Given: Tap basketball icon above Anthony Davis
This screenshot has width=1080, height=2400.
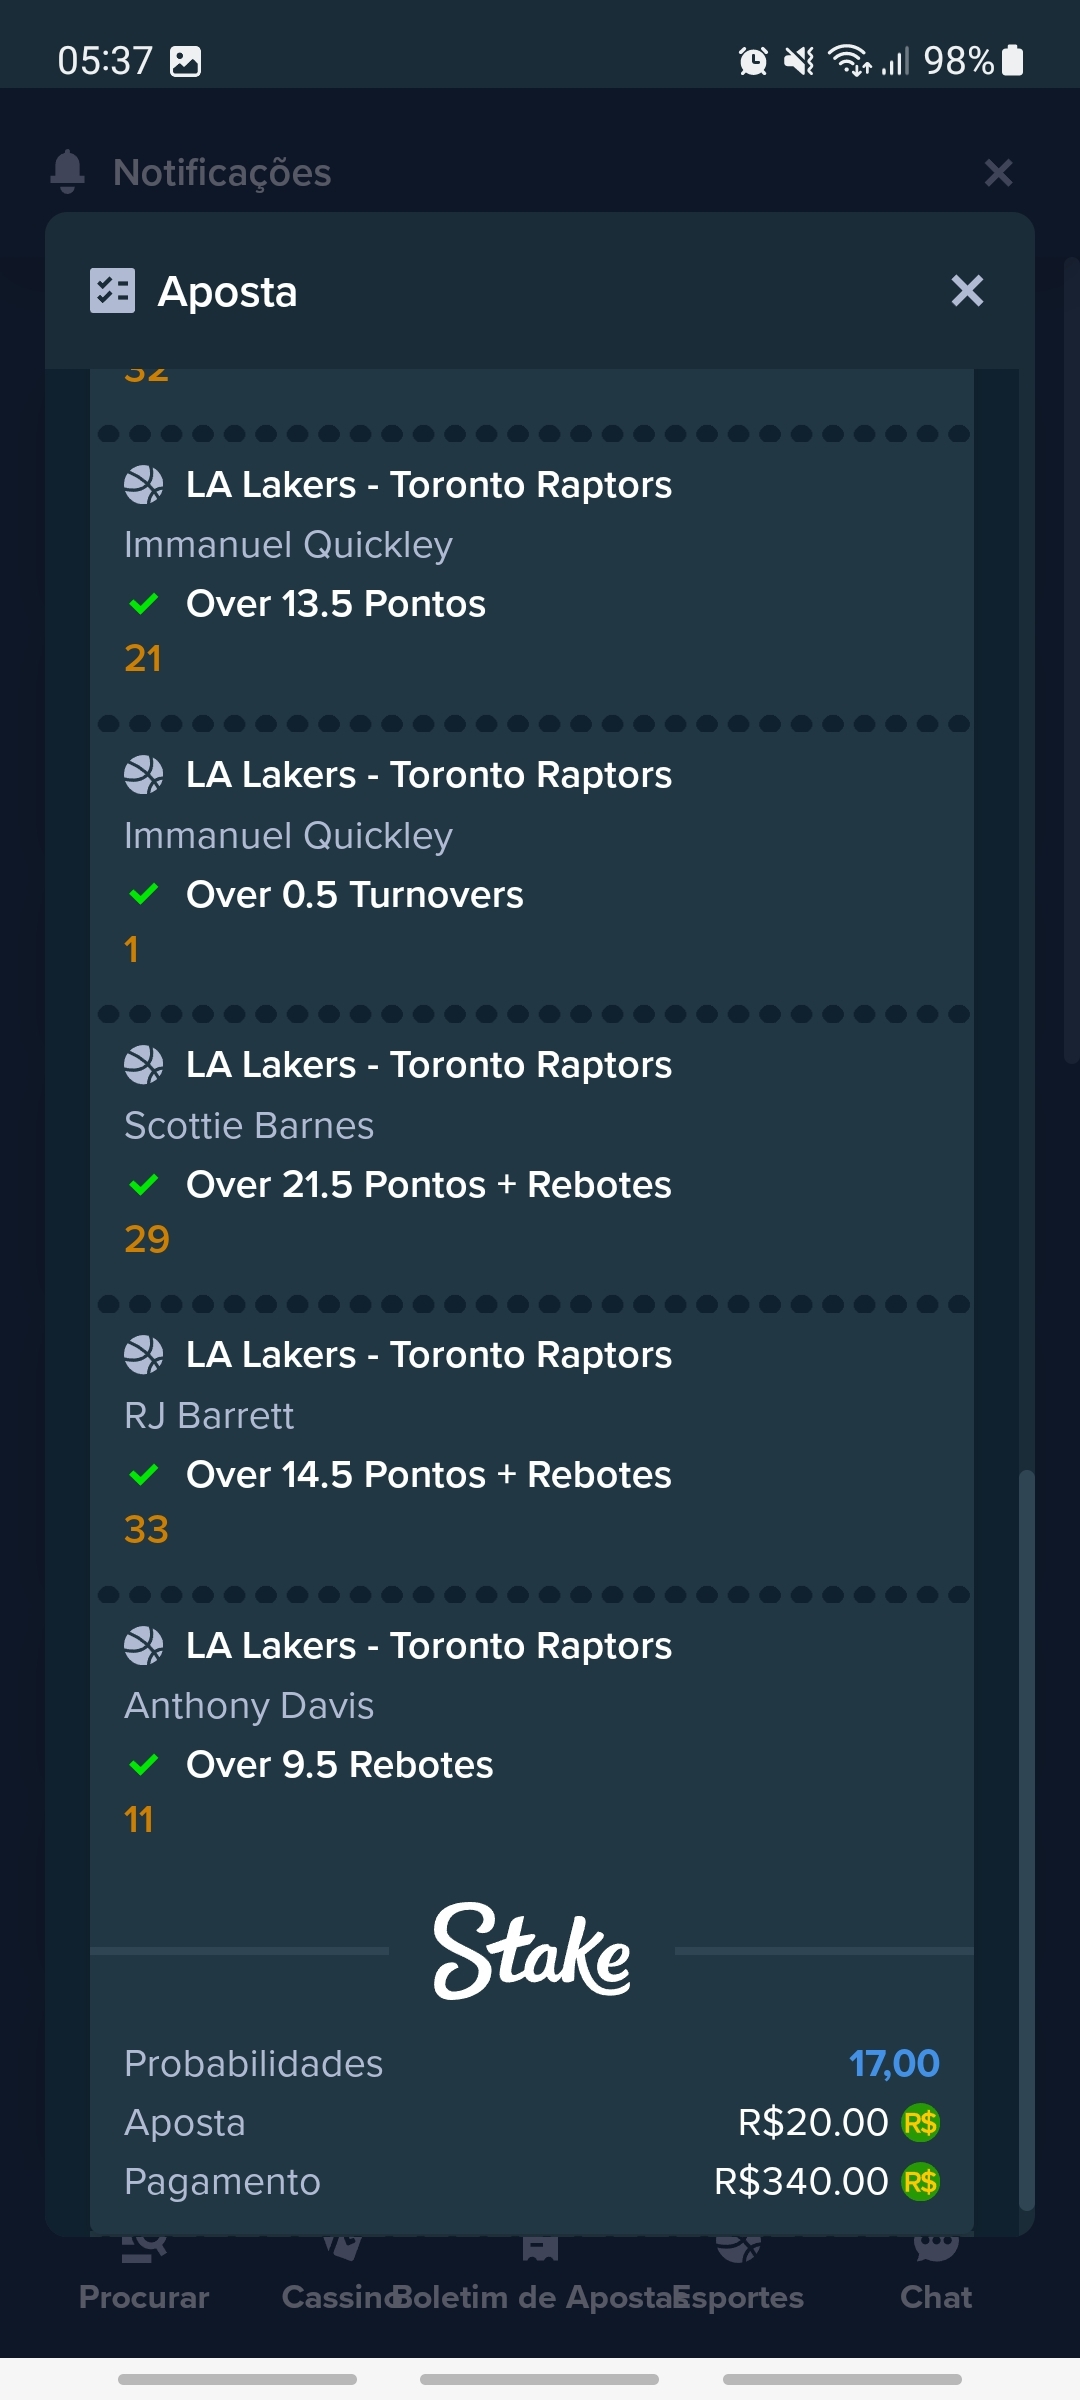Looking at the screenshot, I should click(143, 1645).
